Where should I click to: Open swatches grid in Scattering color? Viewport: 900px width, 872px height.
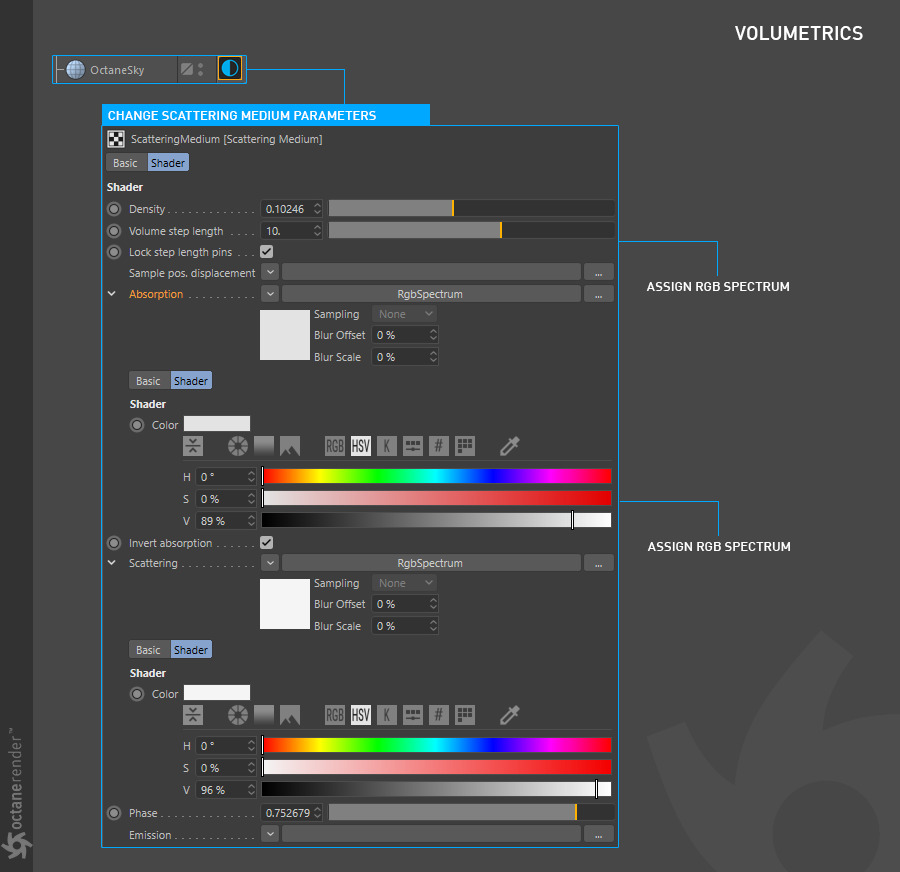pyautogui.click(x=464, y=715)
